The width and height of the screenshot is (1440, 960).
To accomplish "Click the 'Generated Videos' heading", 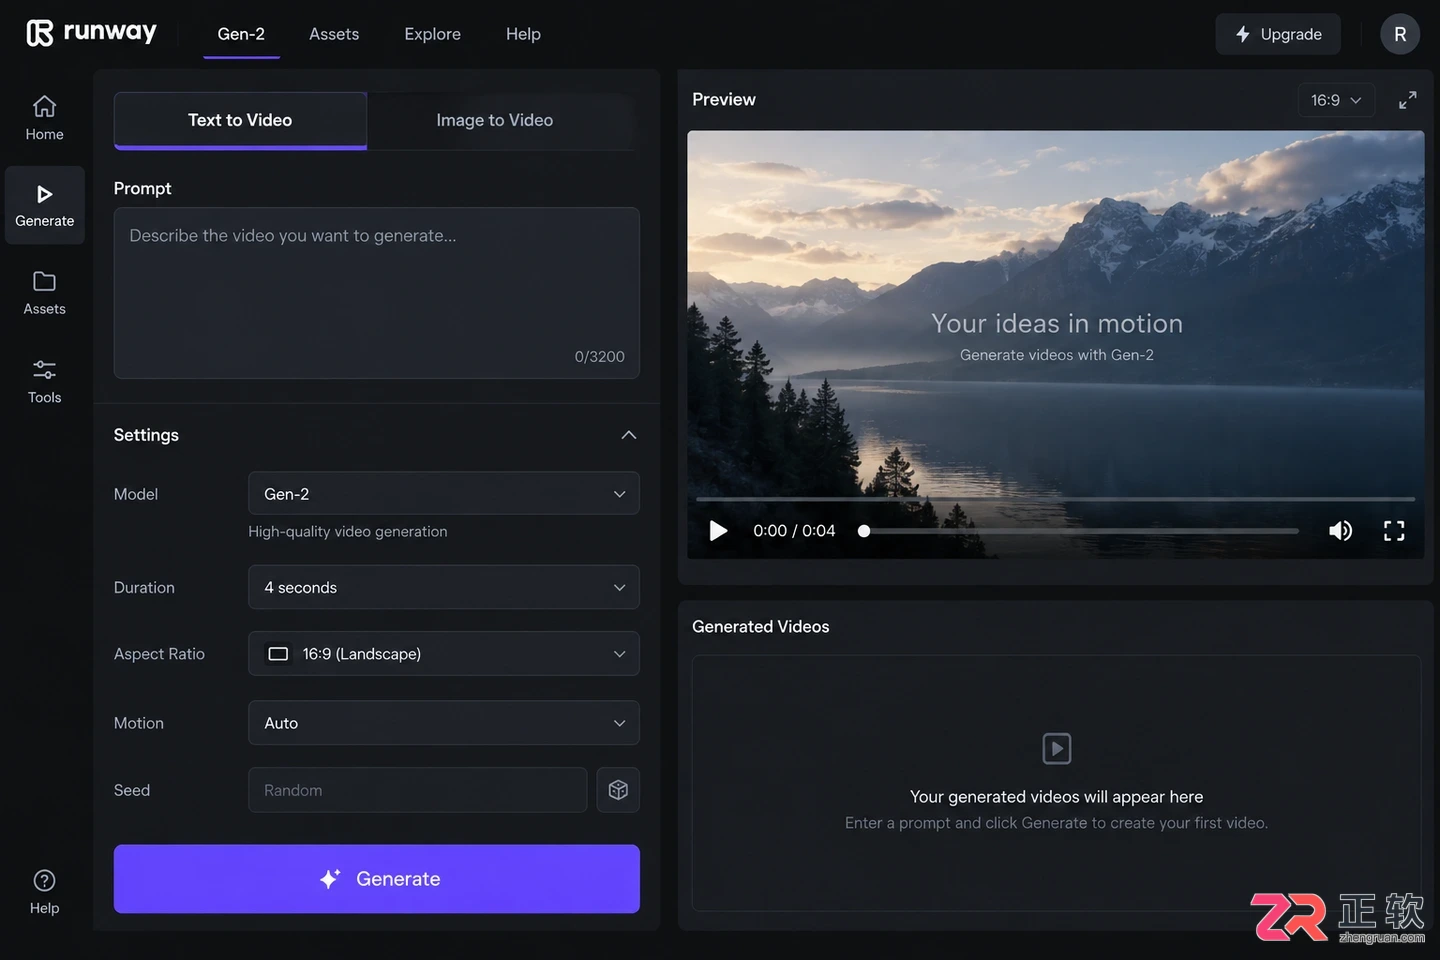I will (x=761, y=627).
